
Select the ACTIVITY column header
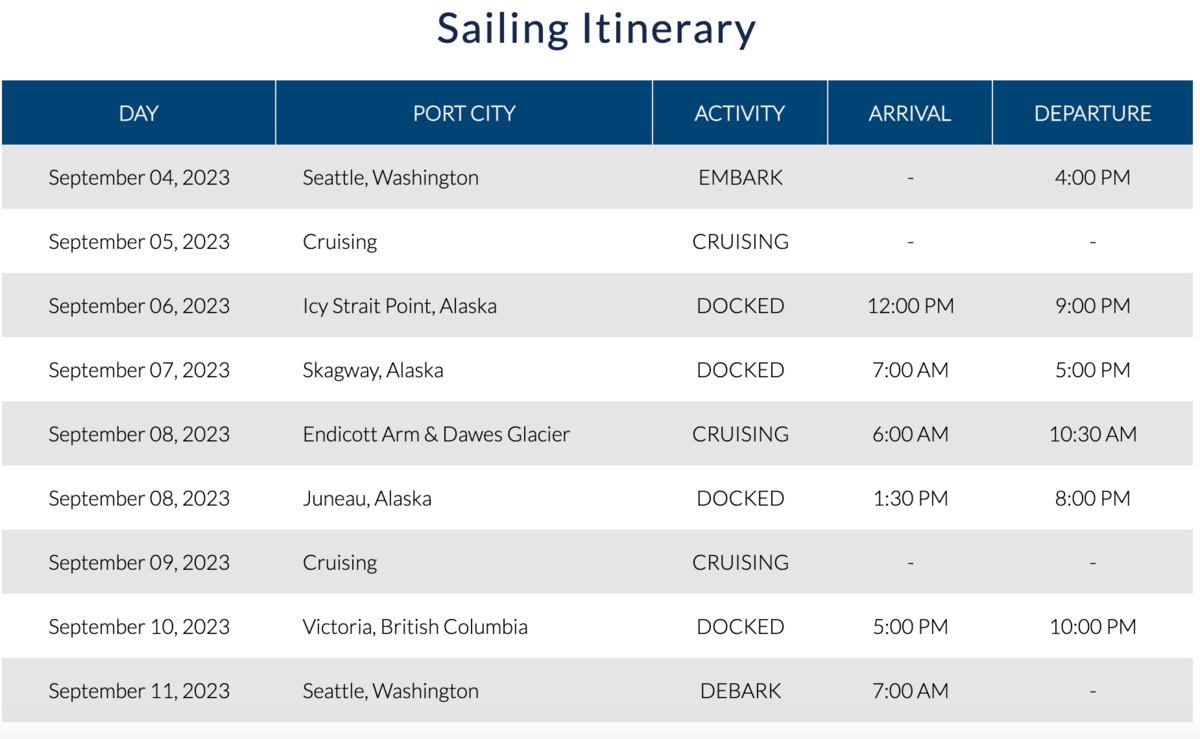(x=740, y=113)
